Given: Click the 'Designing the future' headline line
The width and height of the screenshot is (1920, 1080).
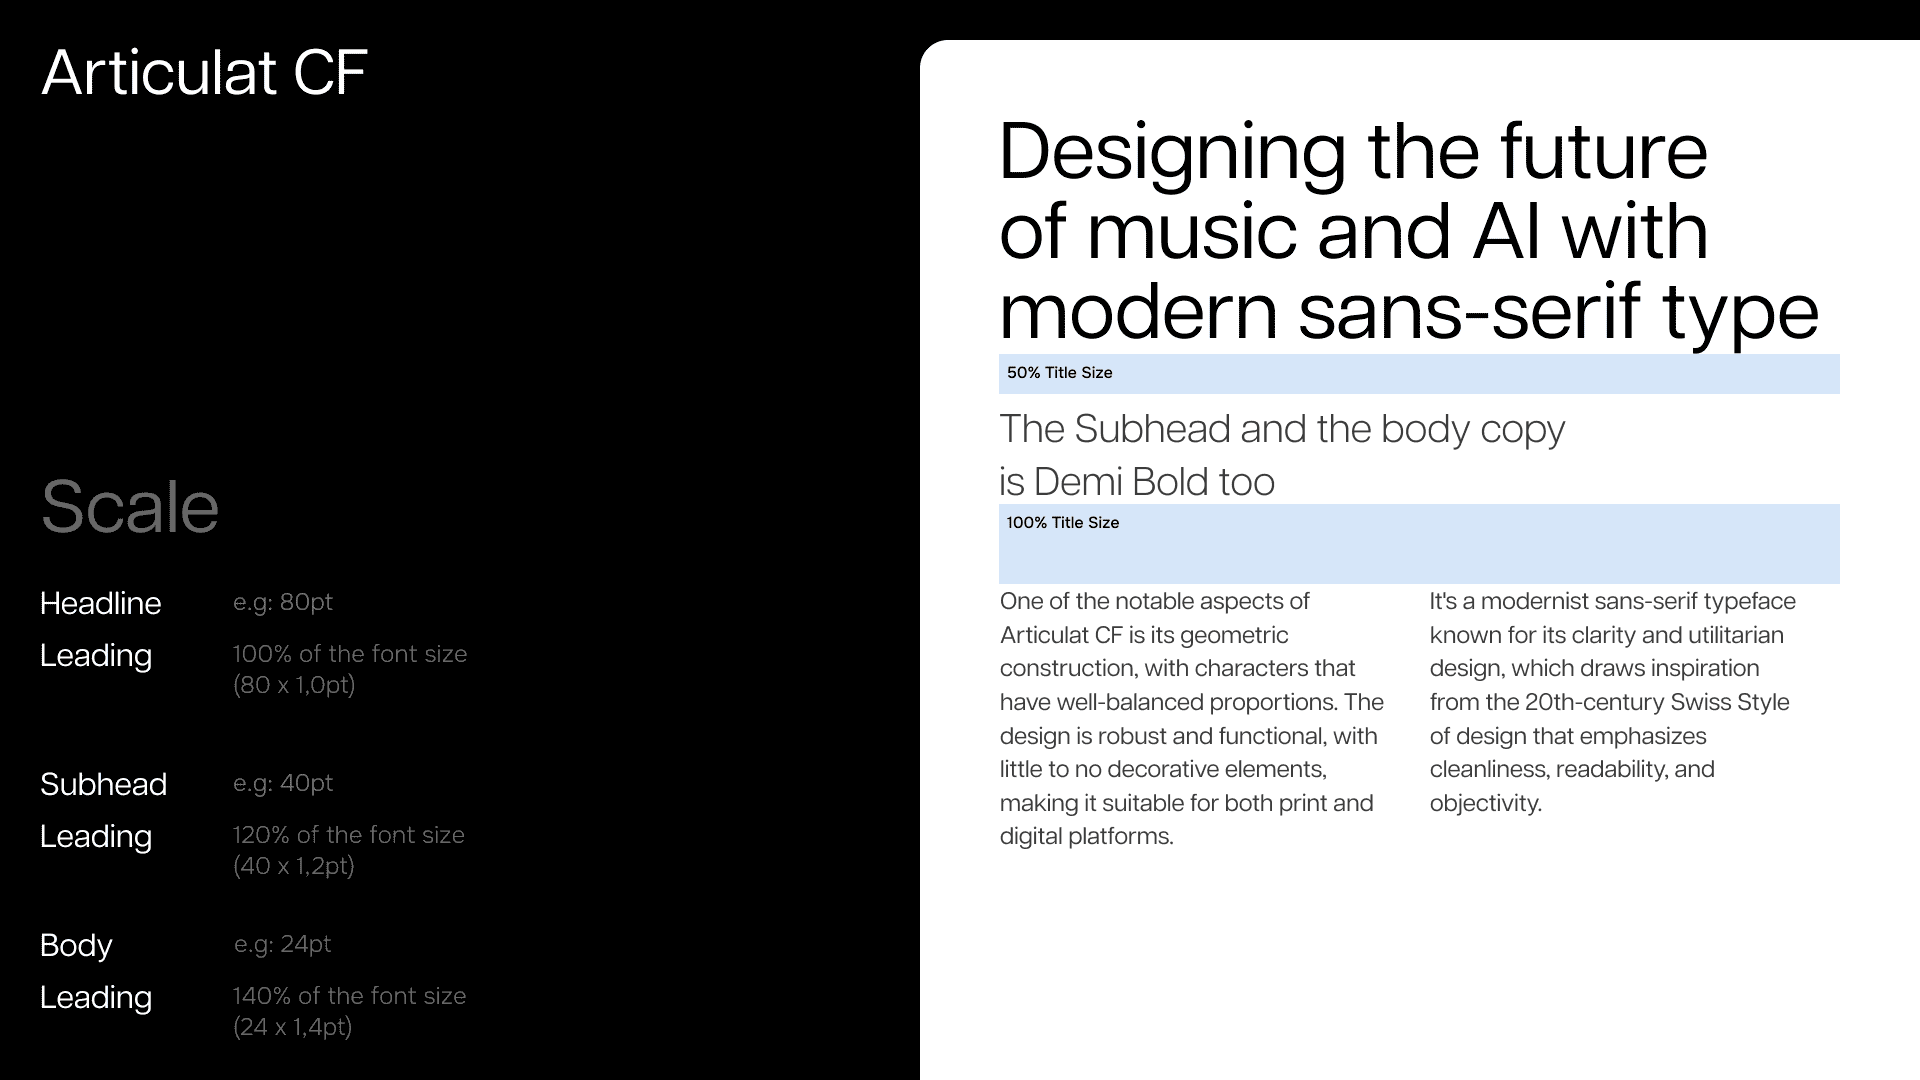Looking at the screenshot, I should click(x=1354, y=154).
